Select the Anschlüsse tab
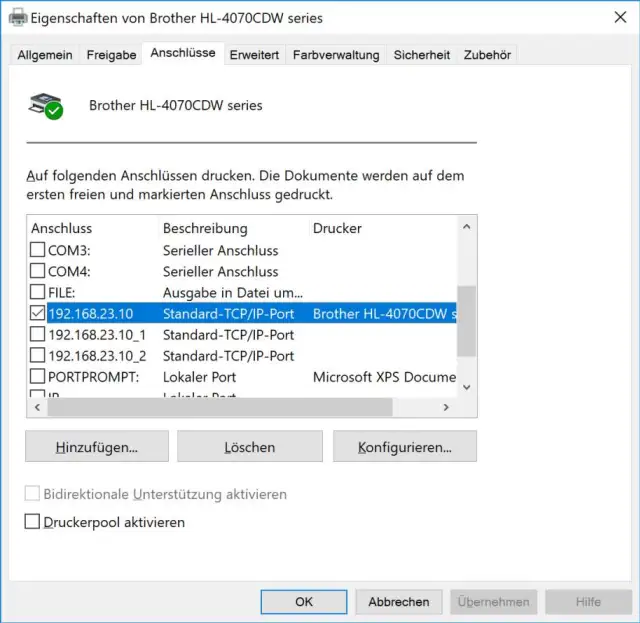Image resolution: width=640 pixels, height=623 pixels. coord(183,53)
